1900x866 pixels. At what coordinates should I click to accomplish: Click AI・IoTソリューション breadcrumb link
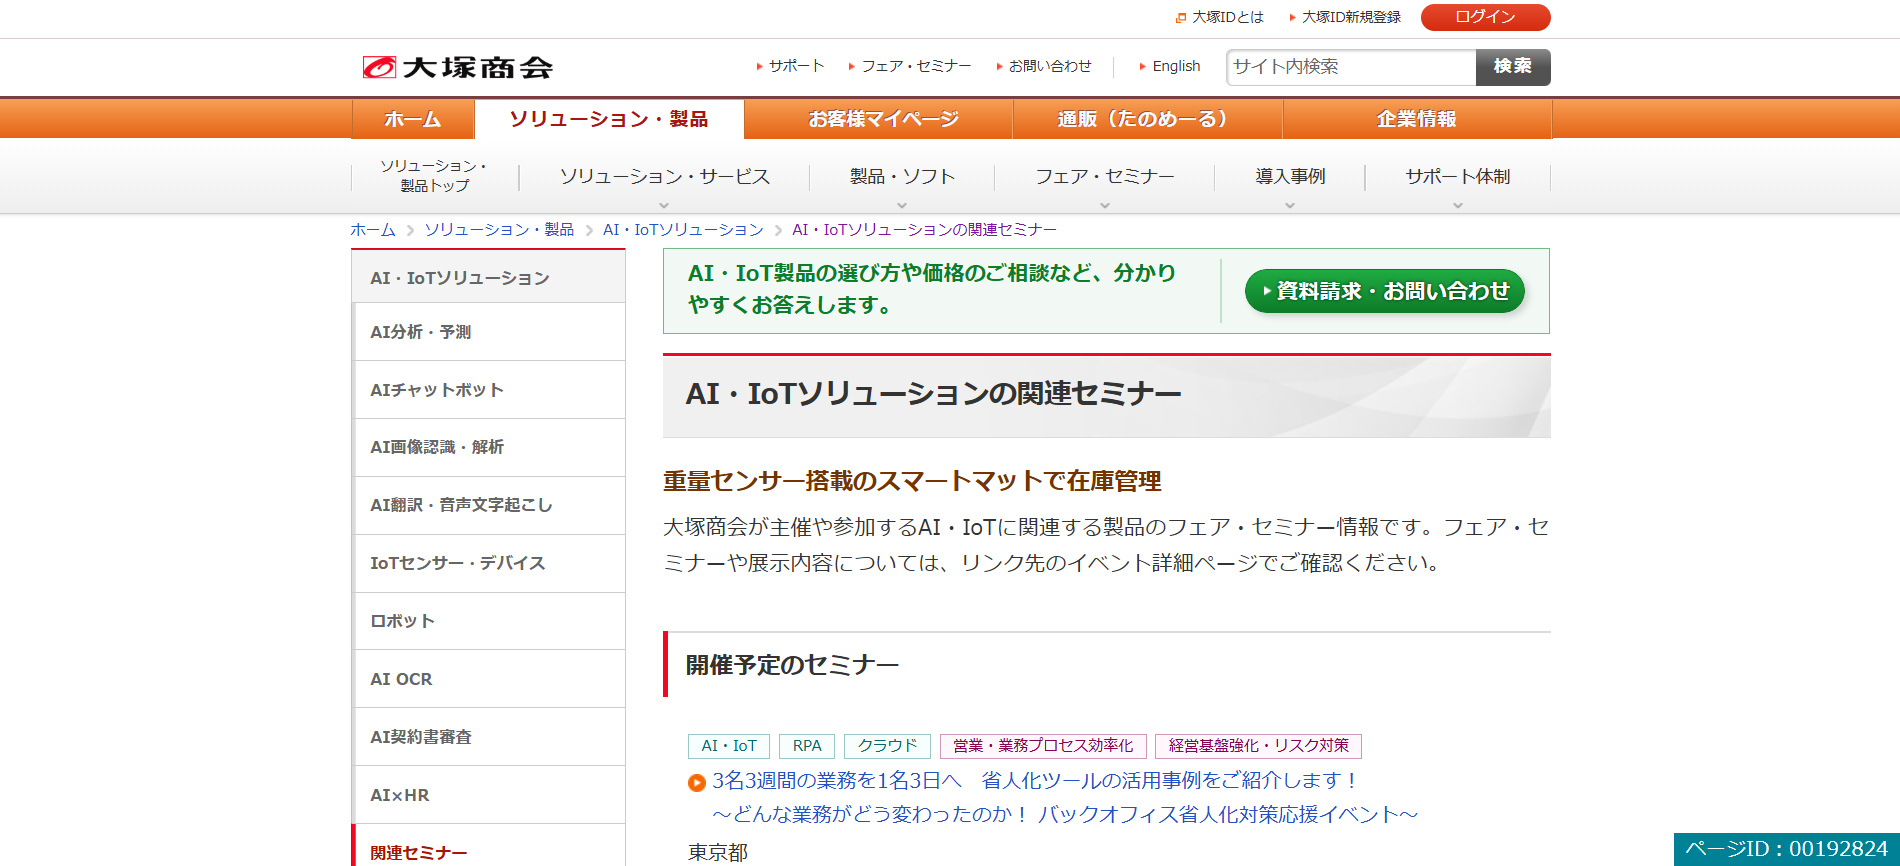[x=683, y=230]
